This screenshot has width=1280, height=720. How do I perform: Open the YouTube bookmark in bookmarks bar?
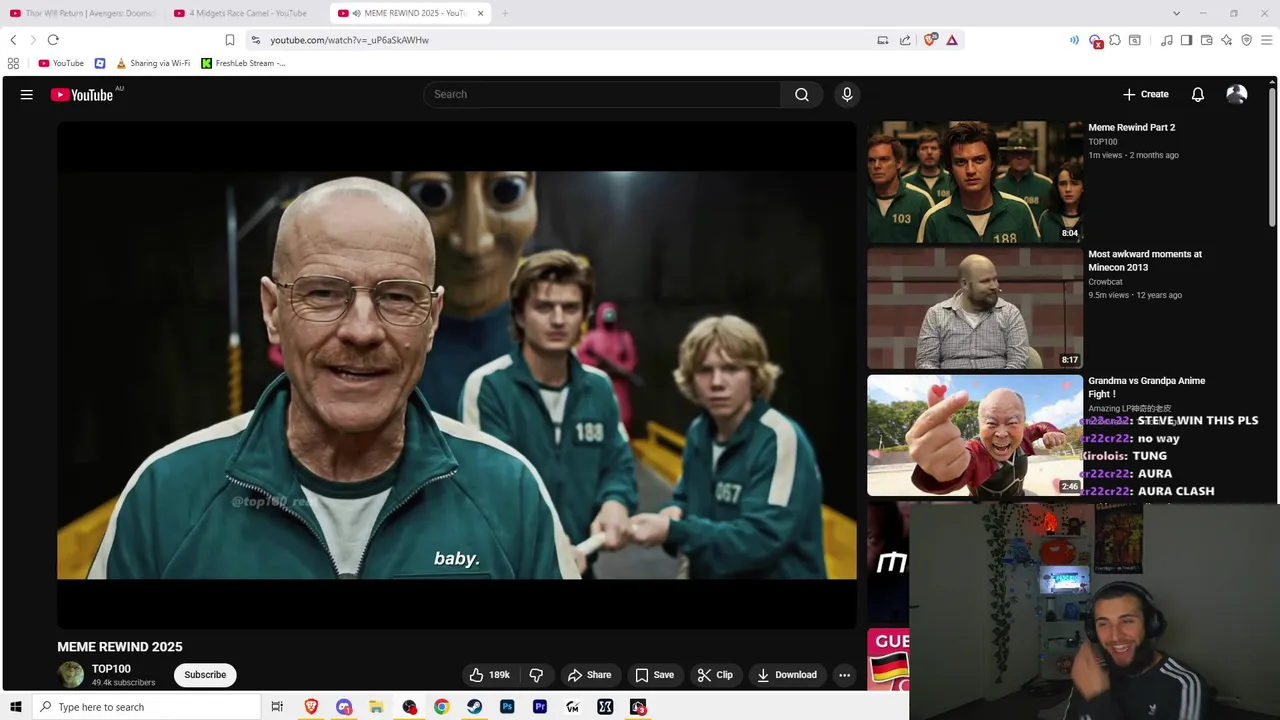point(61,63)
